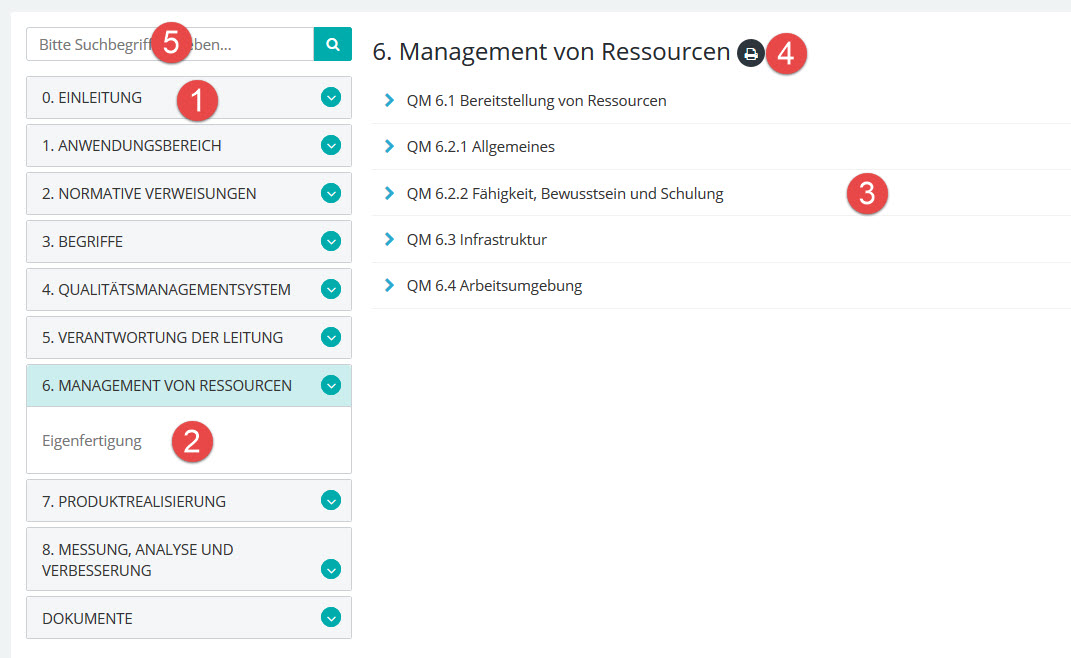Viewport: 1071px width, 658px height.
Task: Open QM 6.4 Arbeitsumgebung entry
Action: click(x=494, y=286)
